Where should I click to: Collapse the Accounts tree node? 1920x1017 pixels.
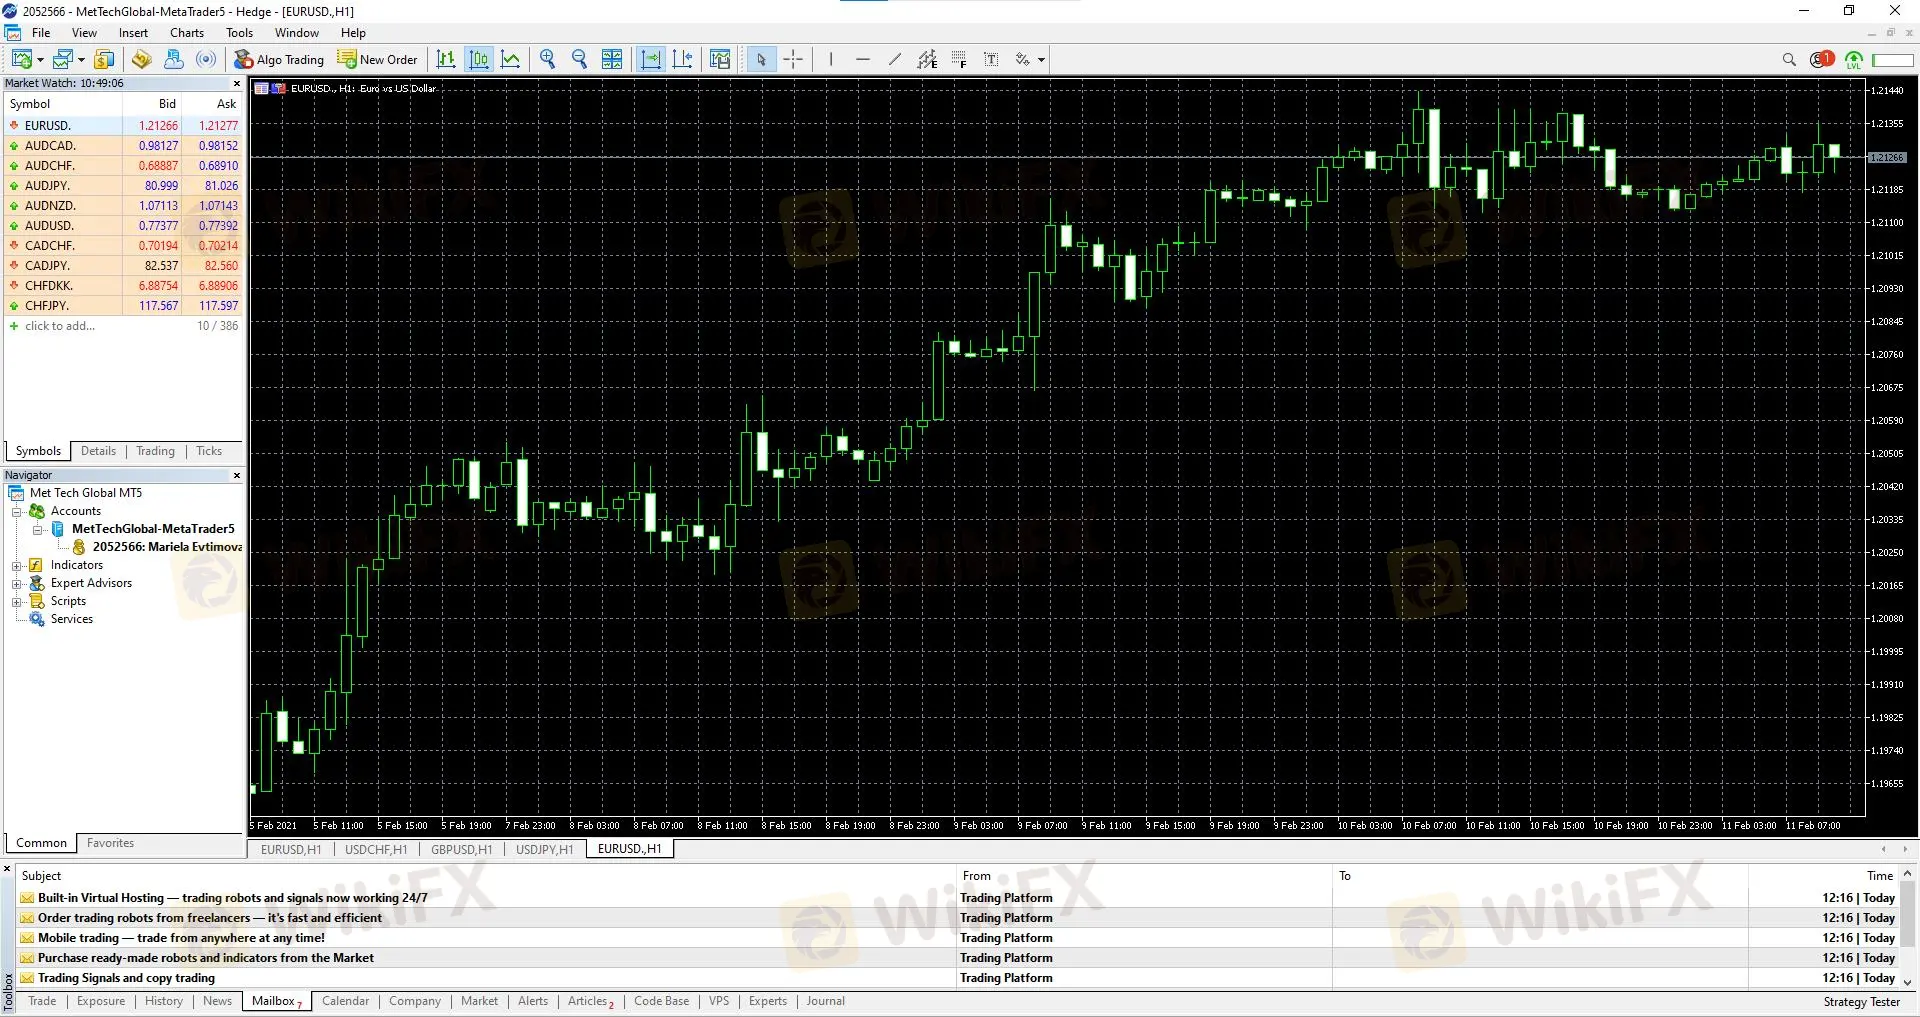pos(17,512)
